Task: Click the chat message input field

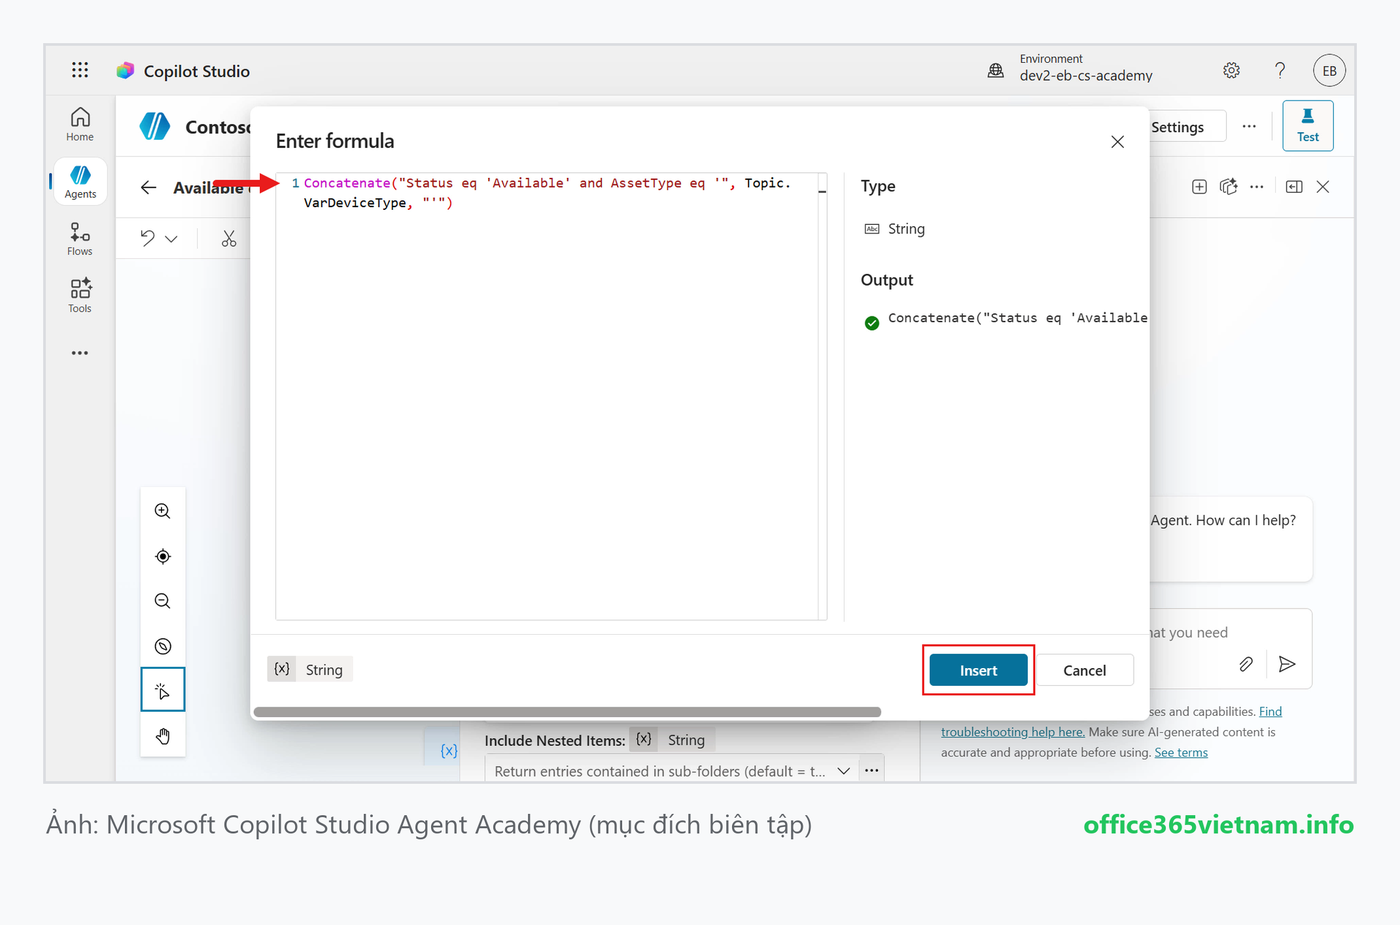Action: coord(1188,633)
